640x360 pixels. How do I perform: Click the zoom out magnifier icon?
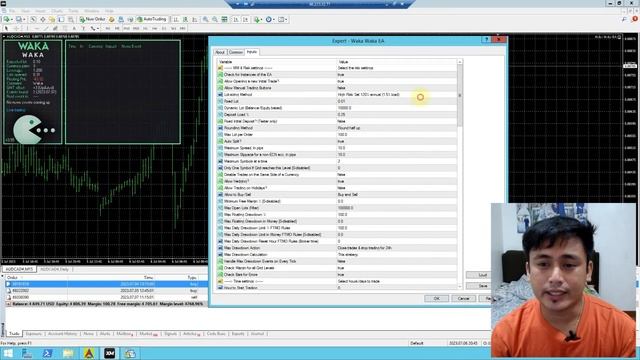(x=215, y=19)
